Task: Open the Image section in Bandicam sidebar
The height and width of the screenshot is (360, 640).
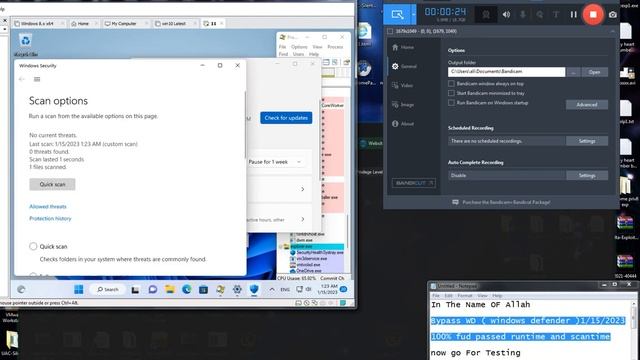Action: (403, 104)
